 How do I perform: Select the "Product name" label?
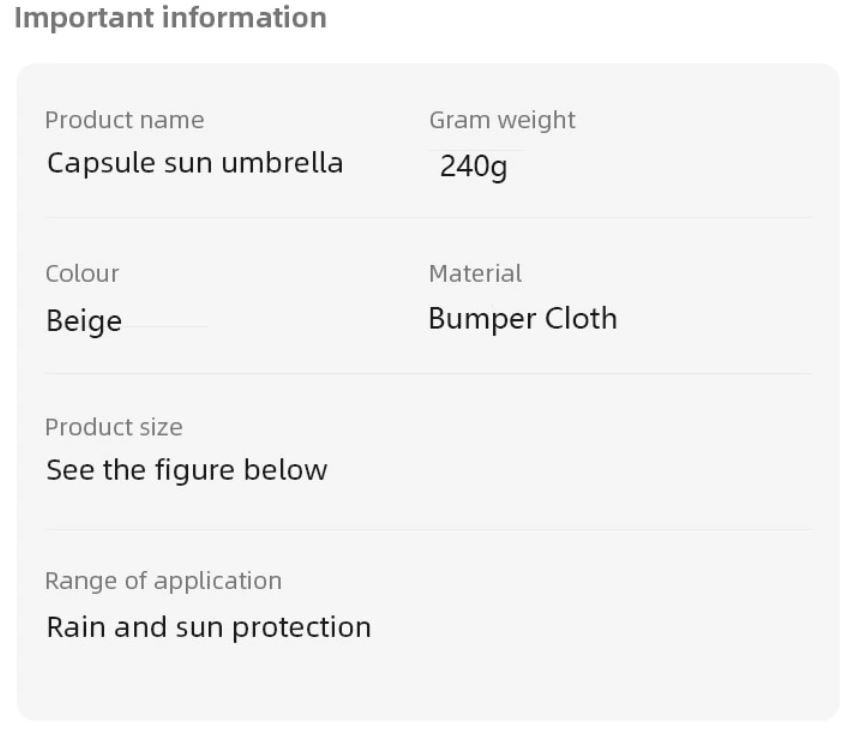tap(124, 120)
